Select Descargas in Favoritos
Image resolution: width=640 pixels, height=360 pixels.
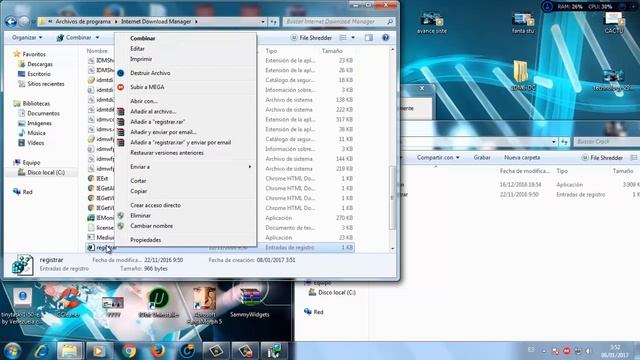point(40,64)
